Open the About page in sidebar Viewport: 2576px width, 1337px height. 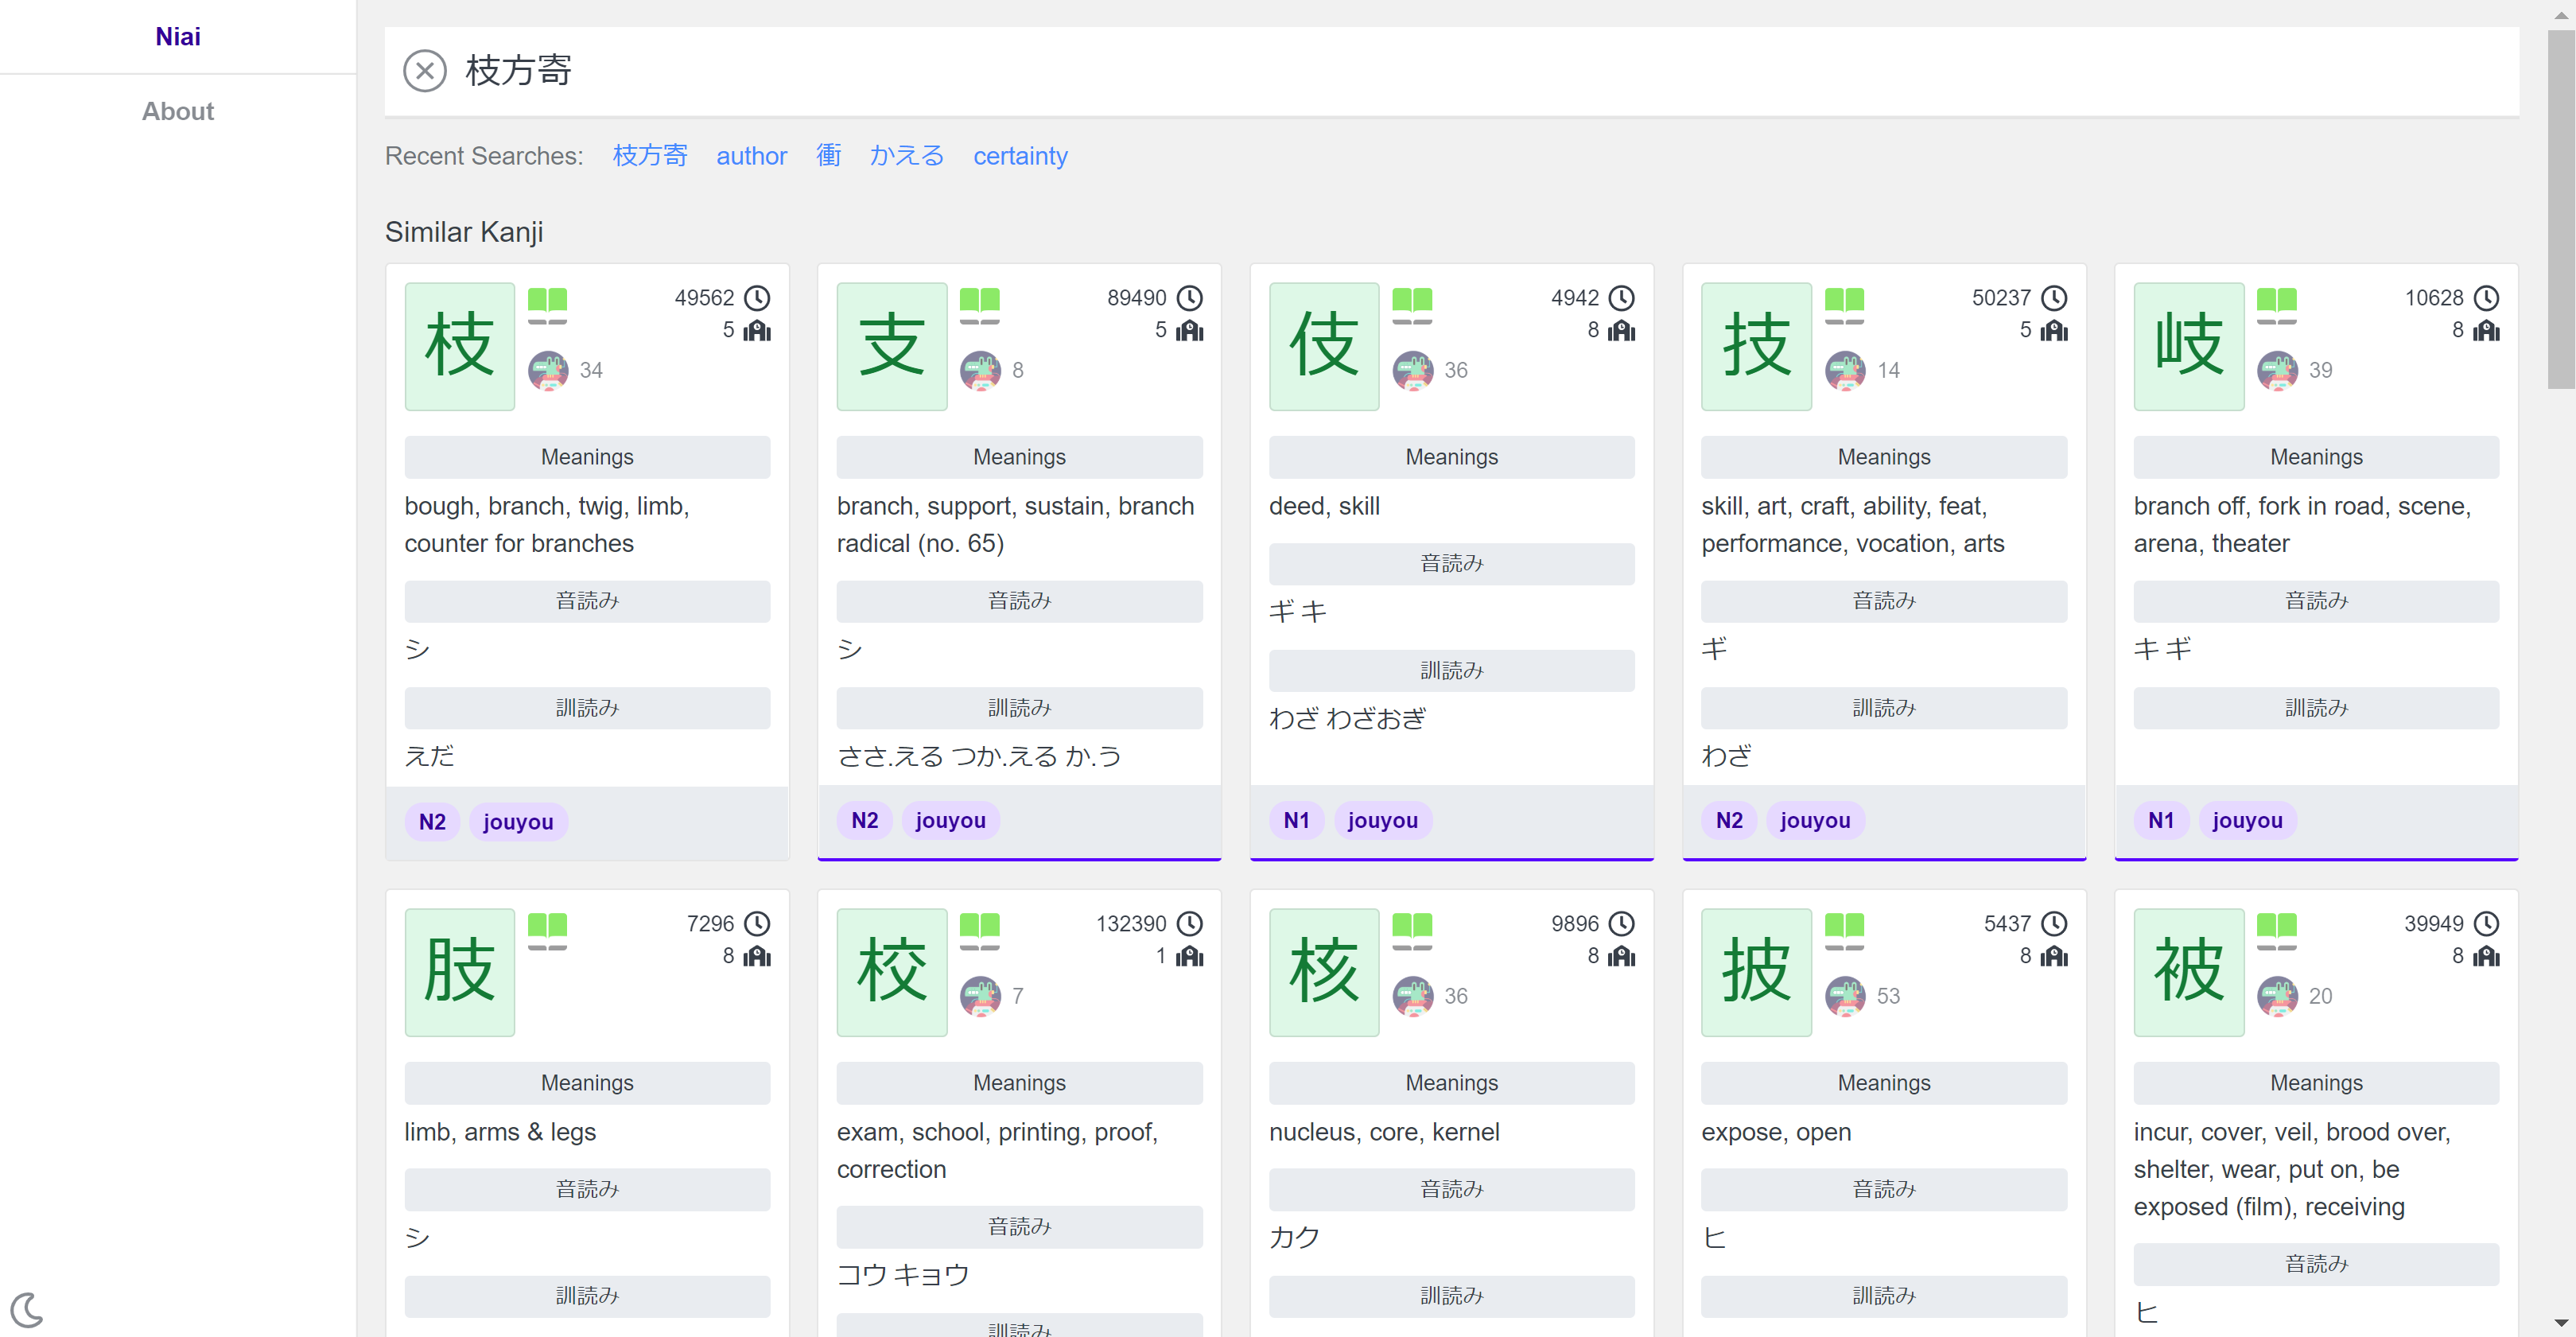tap(177, 111)
